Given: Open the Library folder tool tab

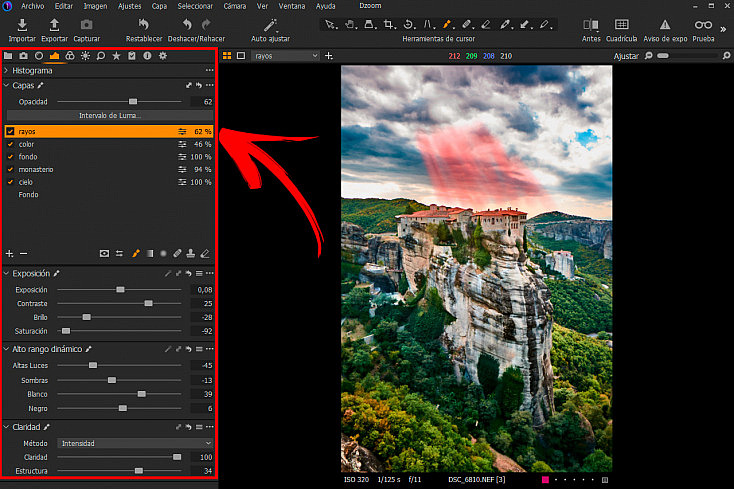Looking at the screenshot, I should 8,56.
